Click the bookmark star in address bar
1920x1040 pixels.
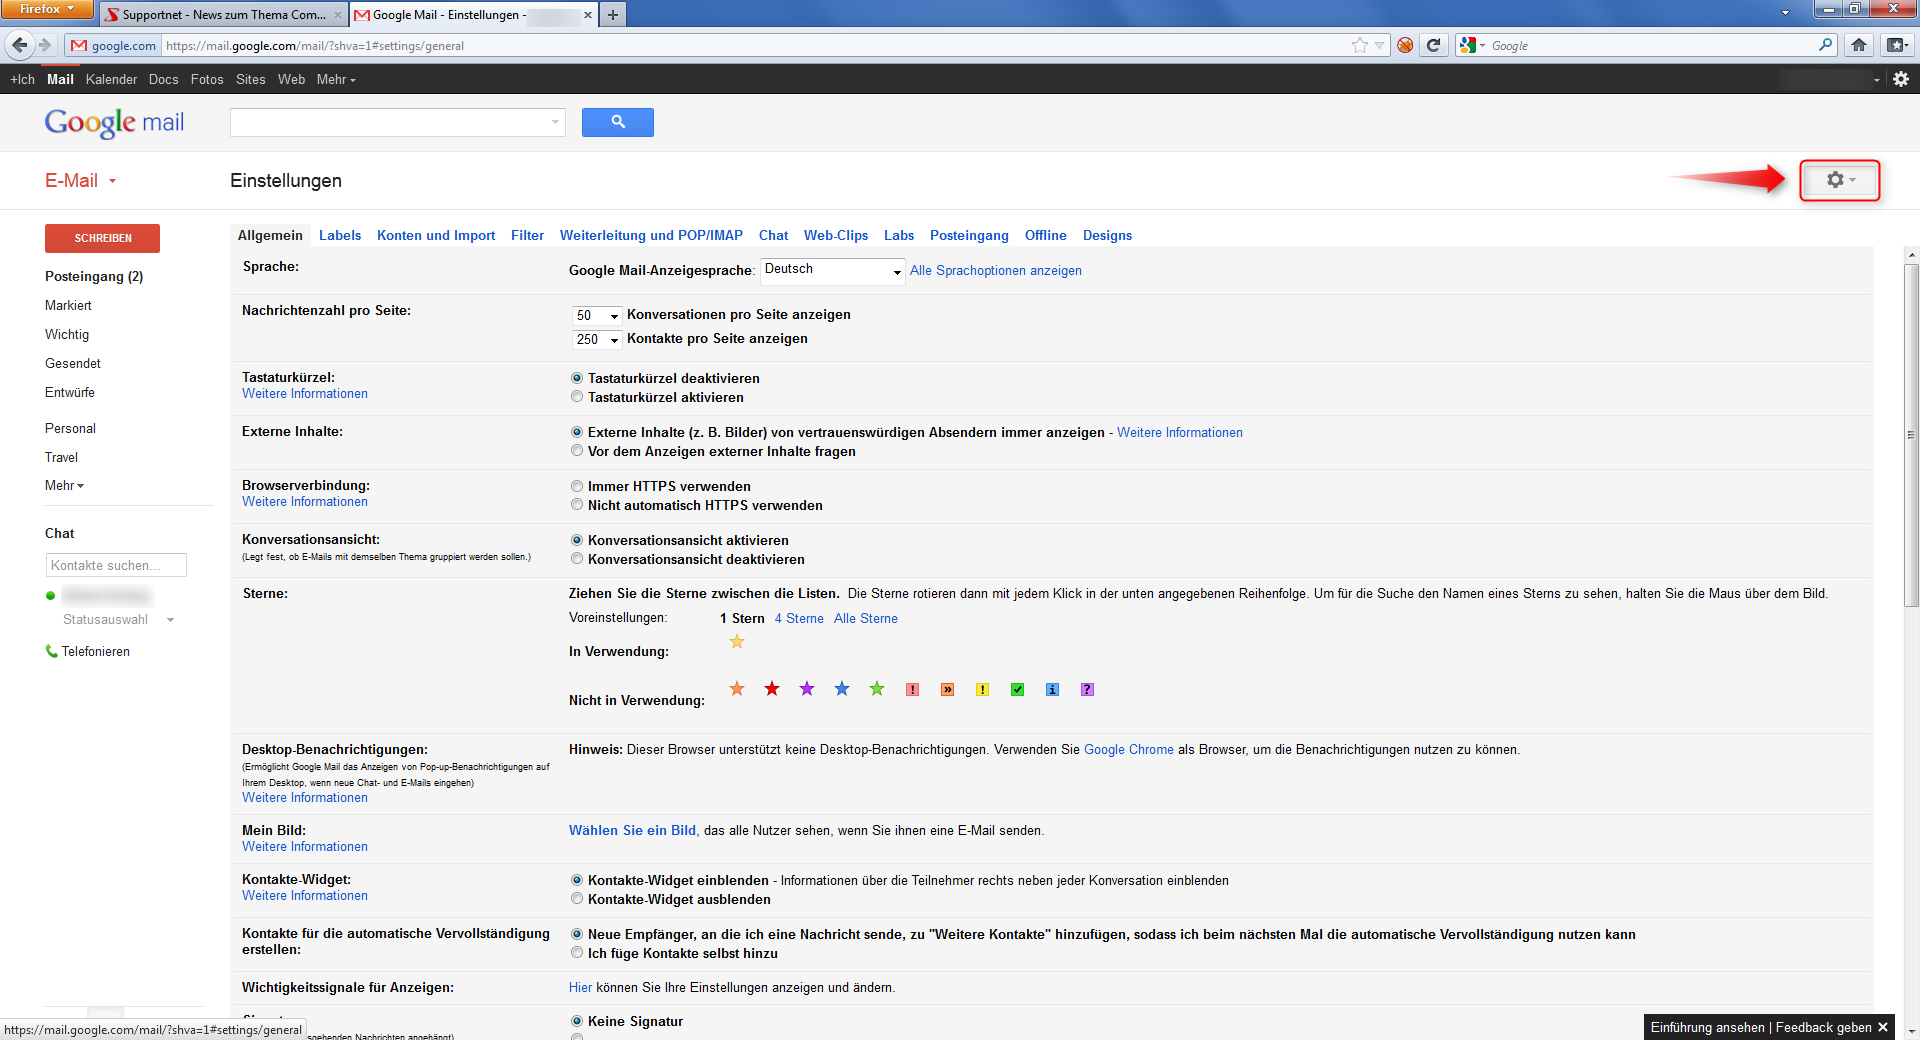click(x=1359, y=45)
